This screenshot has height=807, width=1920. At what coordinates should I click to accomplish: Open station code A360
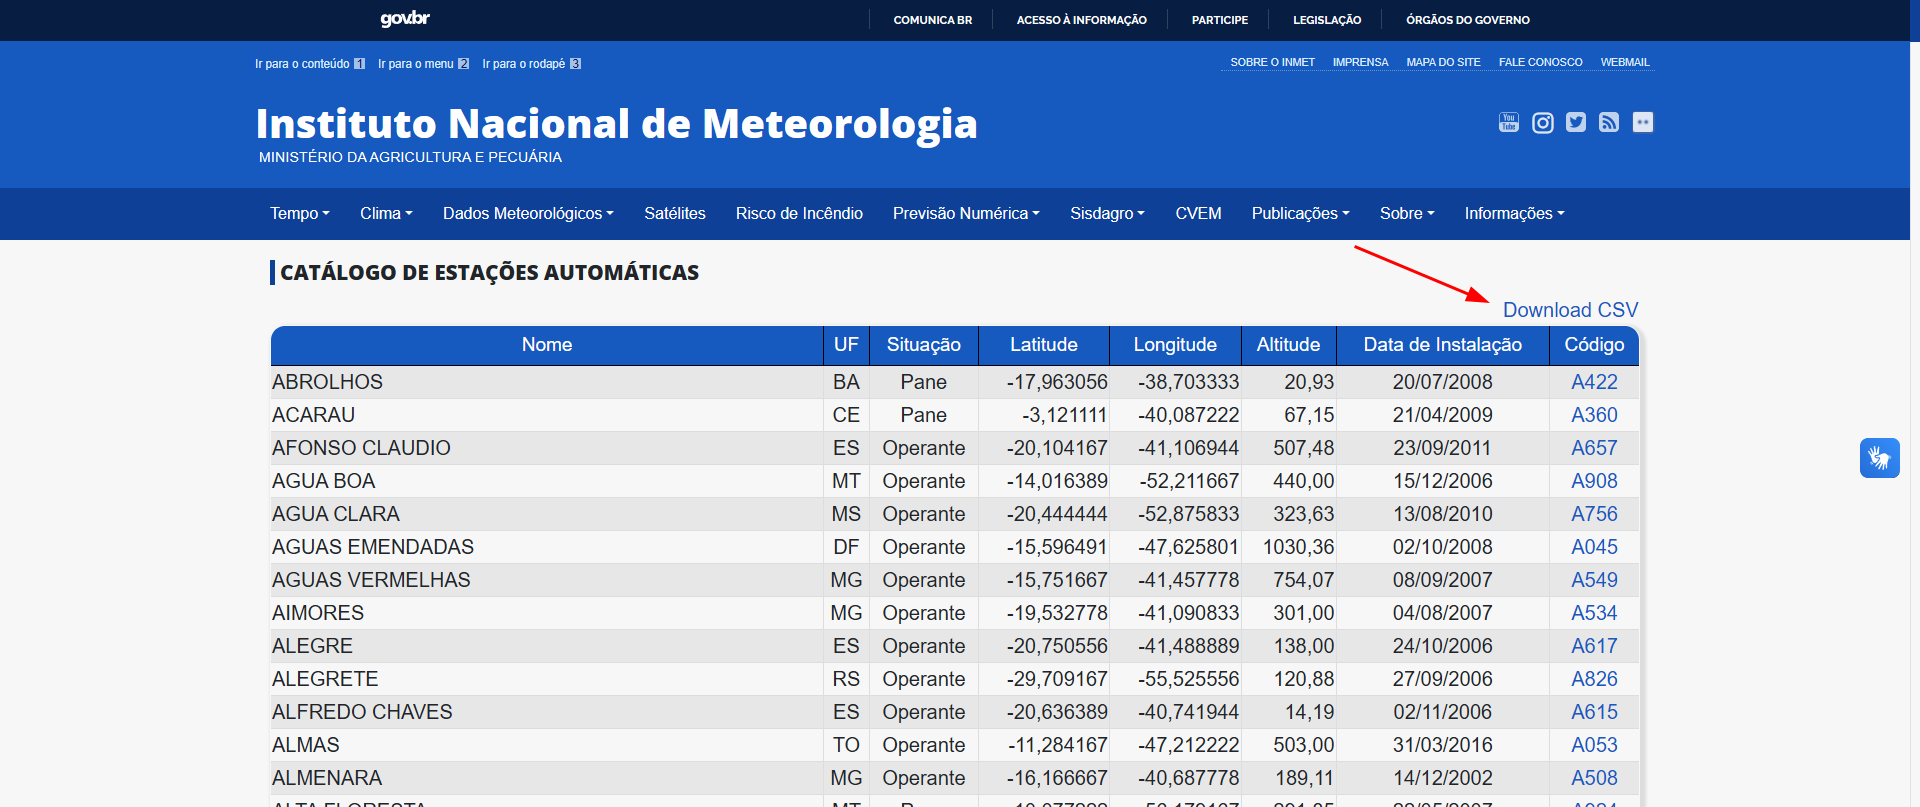coord(1594,415)
